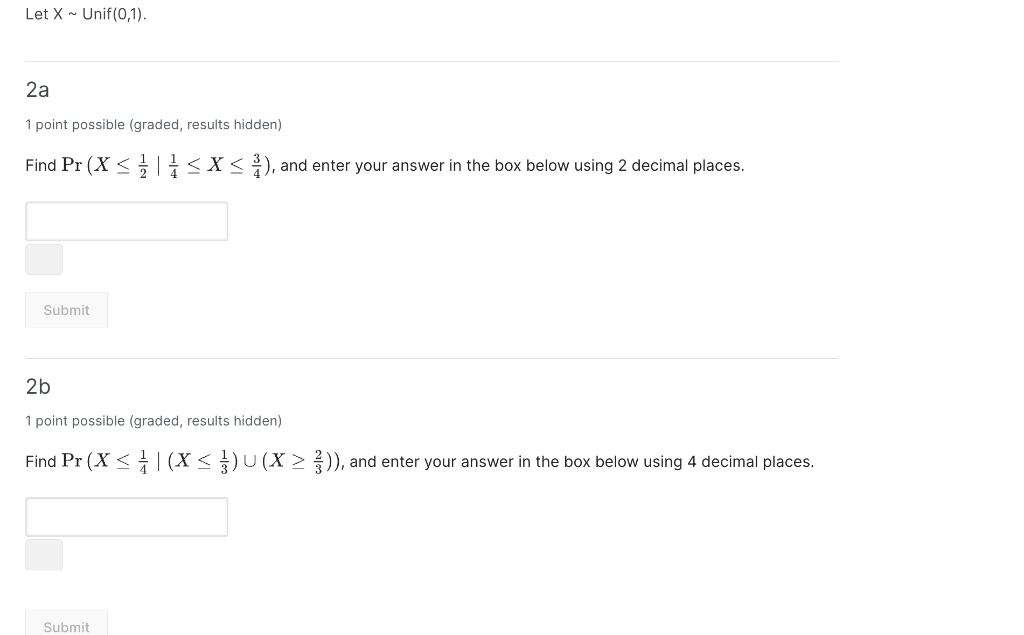Viewport: 1024px width, 635px height.
Task: Click the '1 point possible' text under 2a
Action: [x=153, y=124]
